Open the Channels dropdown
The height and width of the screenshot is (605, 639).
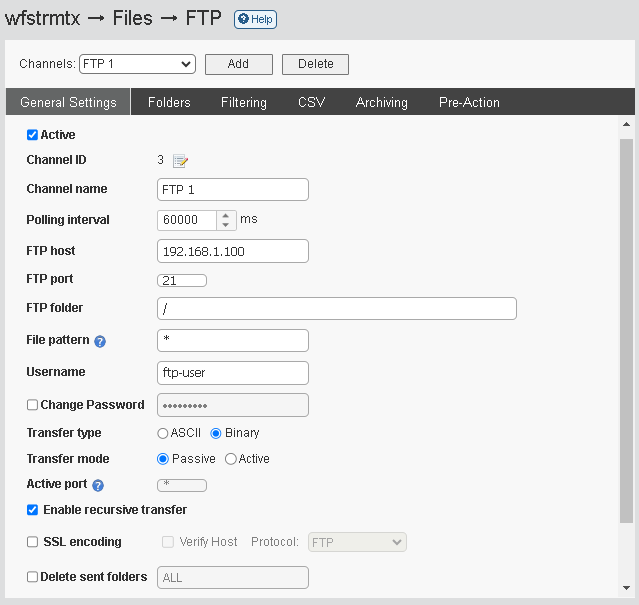click(137, 64)
